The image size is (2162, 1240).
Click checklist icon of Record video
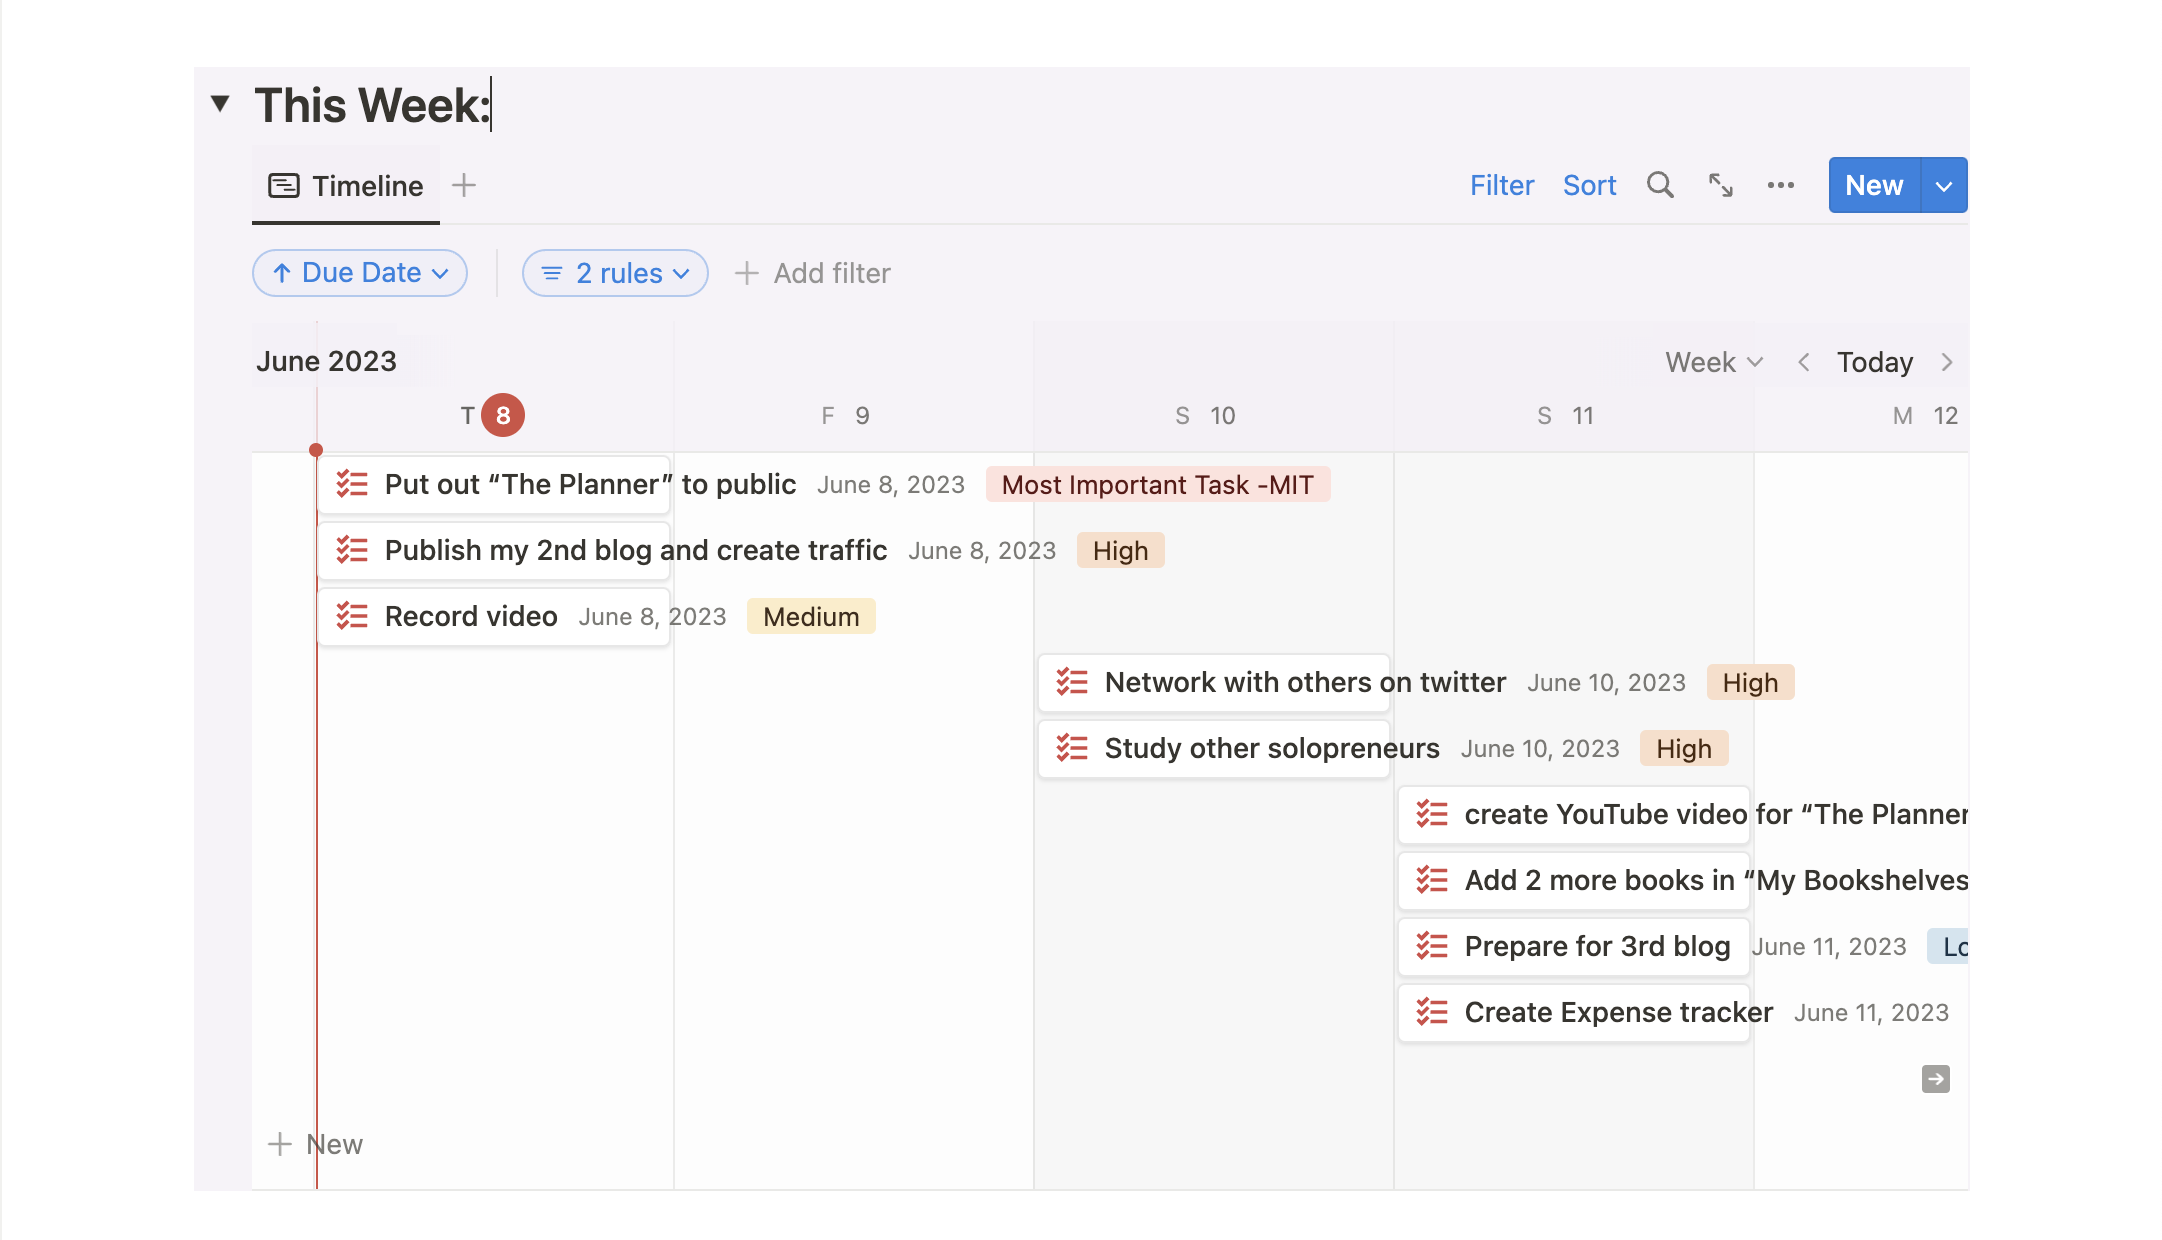[x=352, y=616]
